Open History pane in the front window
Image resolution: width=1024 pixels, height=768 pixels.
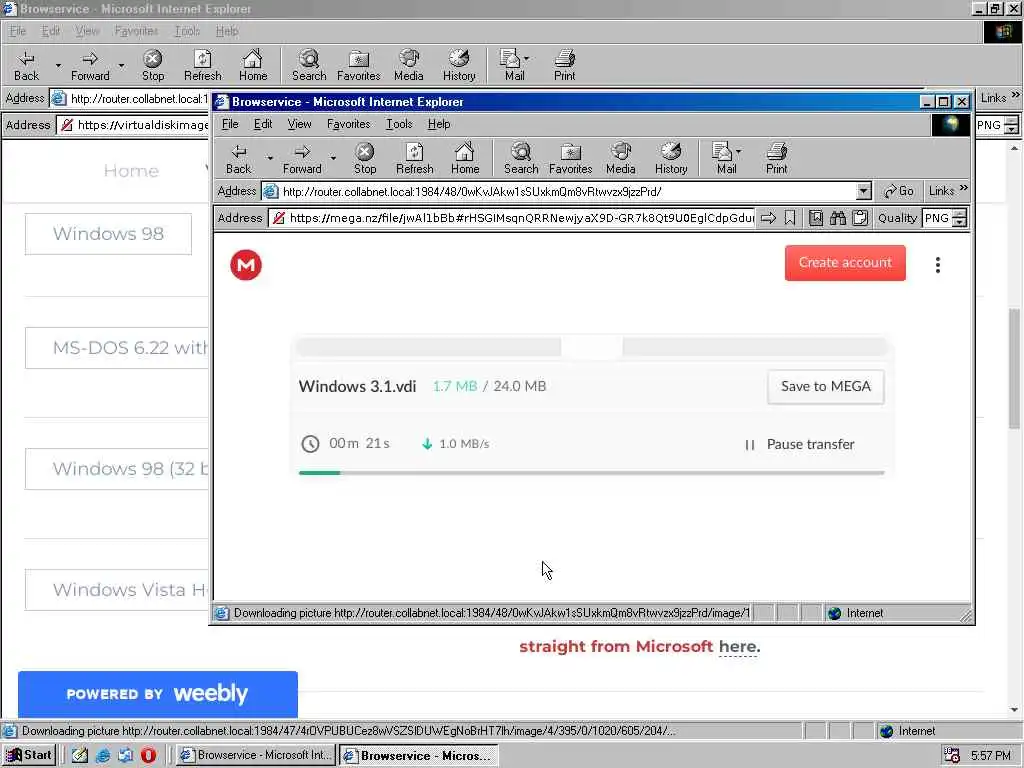[671, 159]
